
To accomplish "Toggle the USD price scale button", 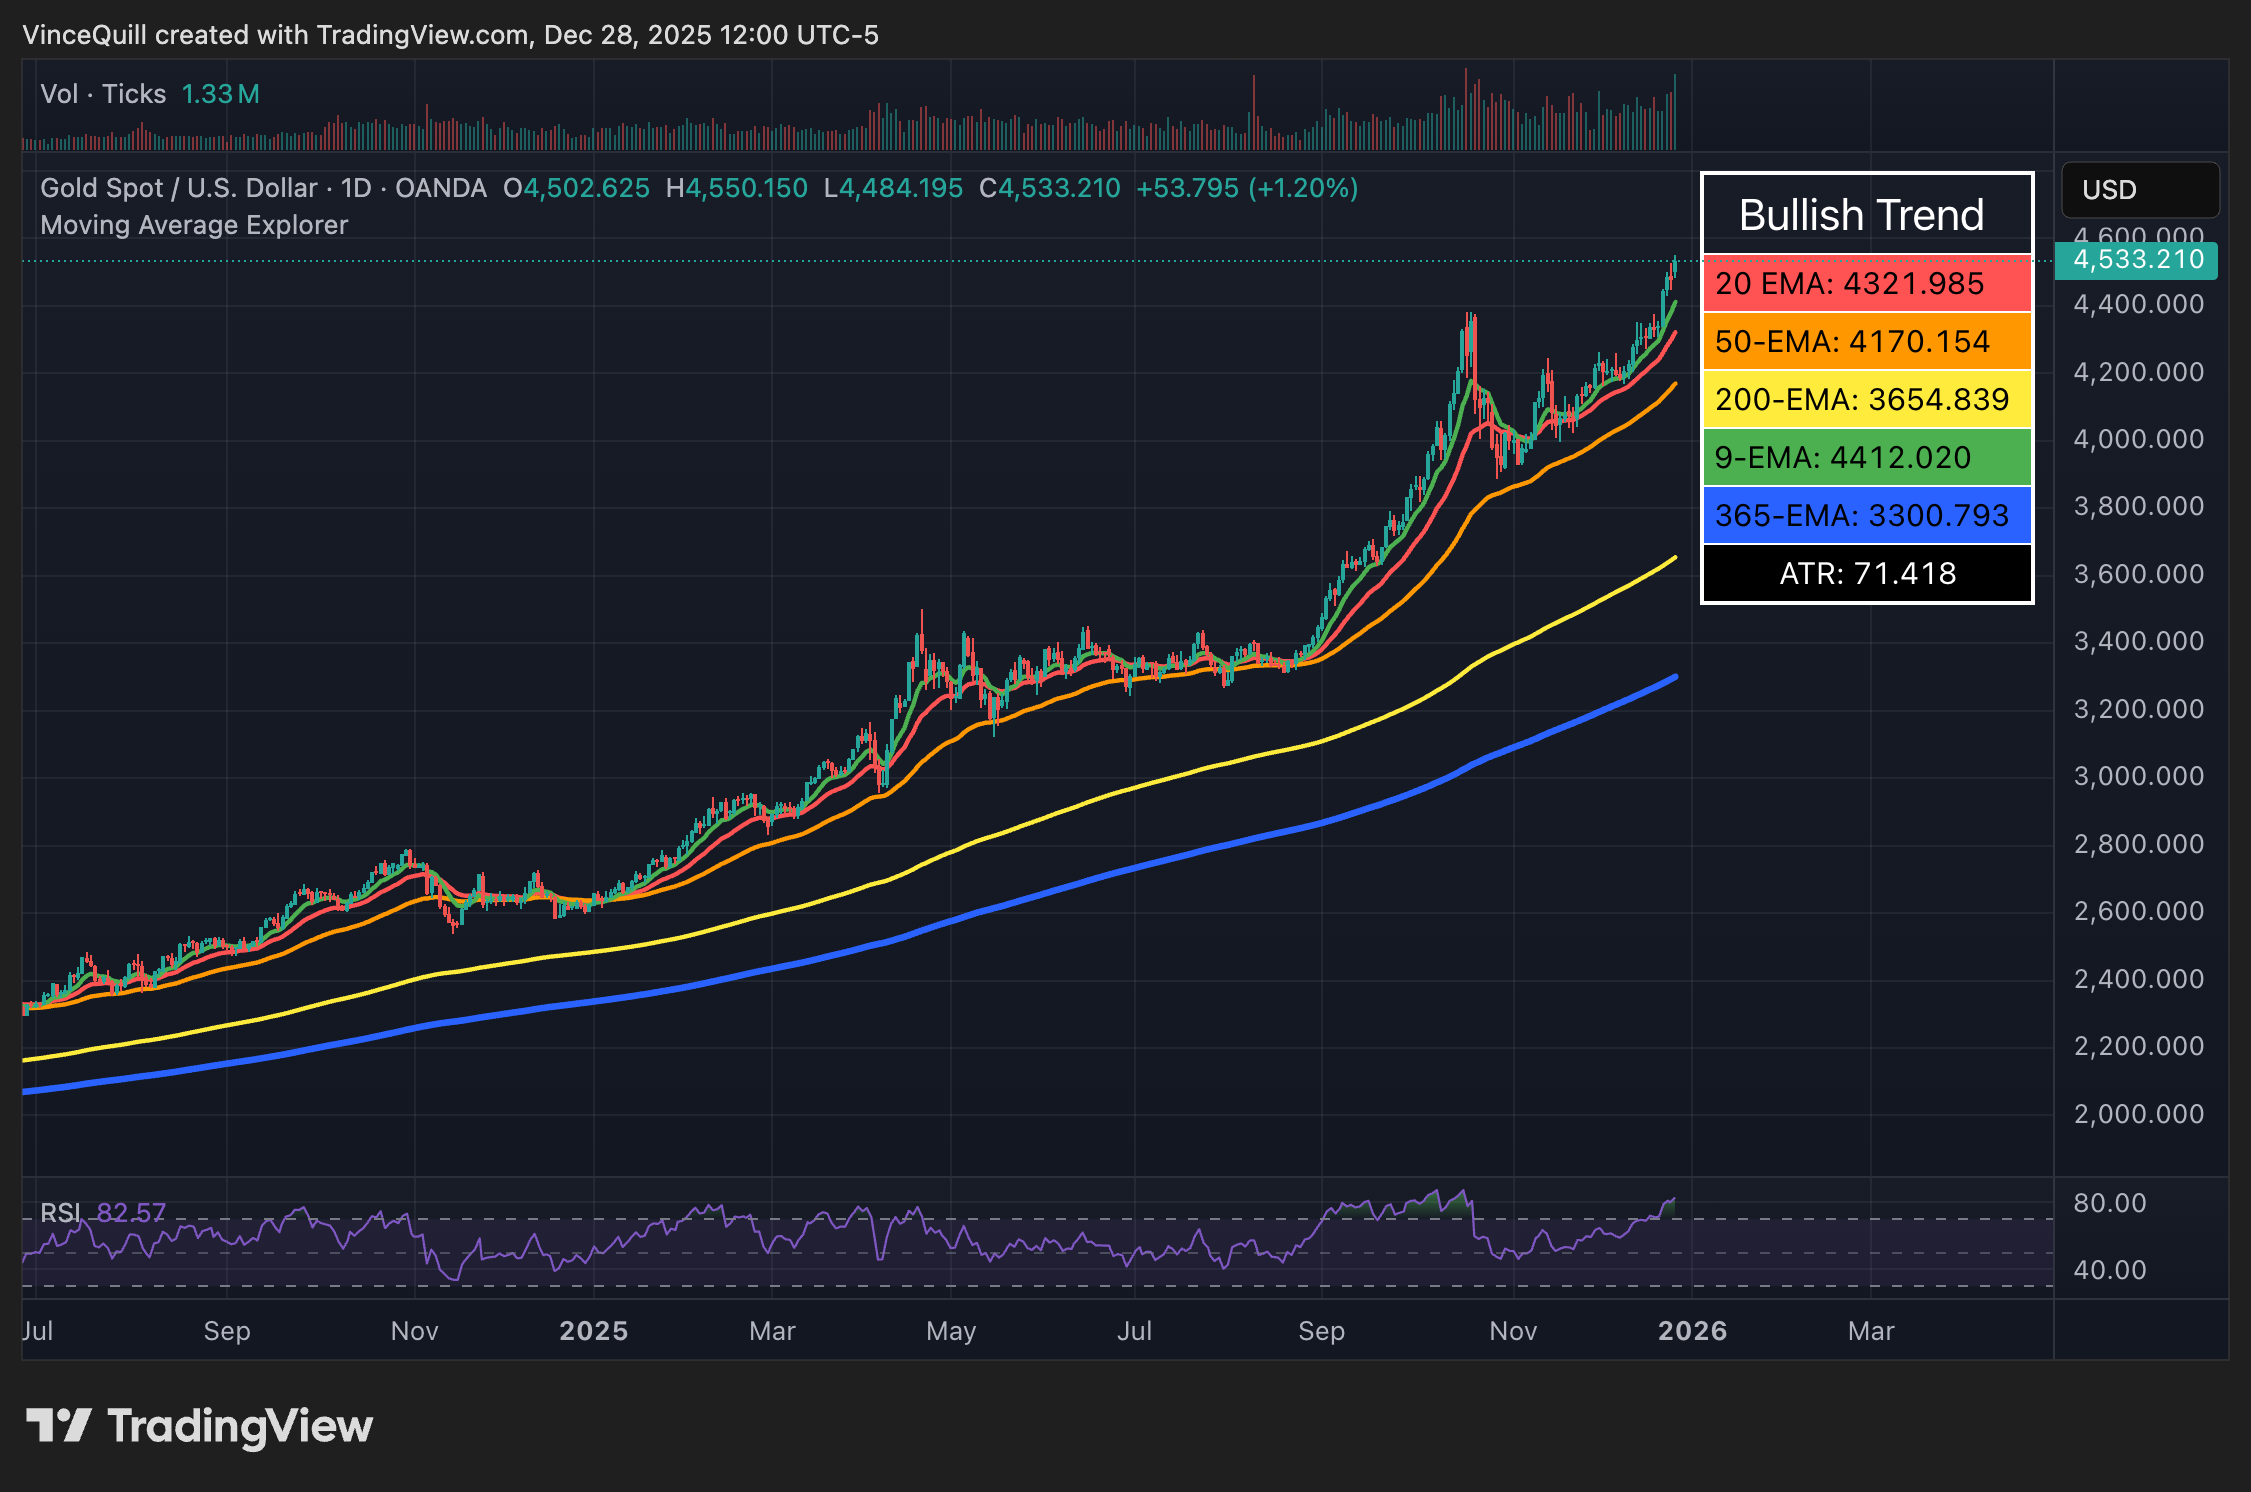I will 2139,190.
